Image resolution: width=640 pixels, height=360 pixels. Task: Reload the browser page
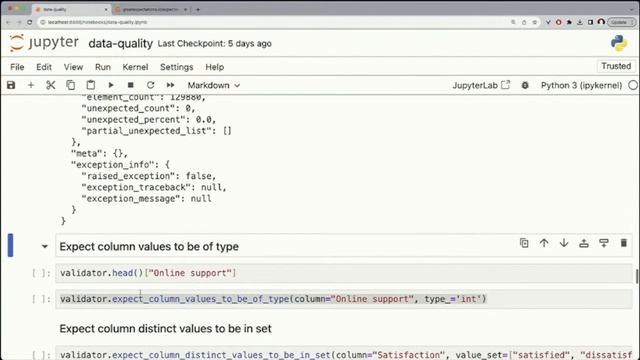pyautogui.click(x=29, y=22)
